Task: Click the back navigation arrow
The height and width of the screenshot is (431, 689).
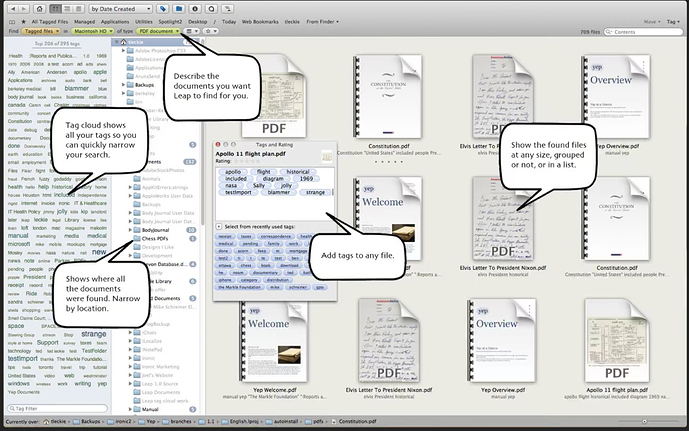Action: point(13,9)
